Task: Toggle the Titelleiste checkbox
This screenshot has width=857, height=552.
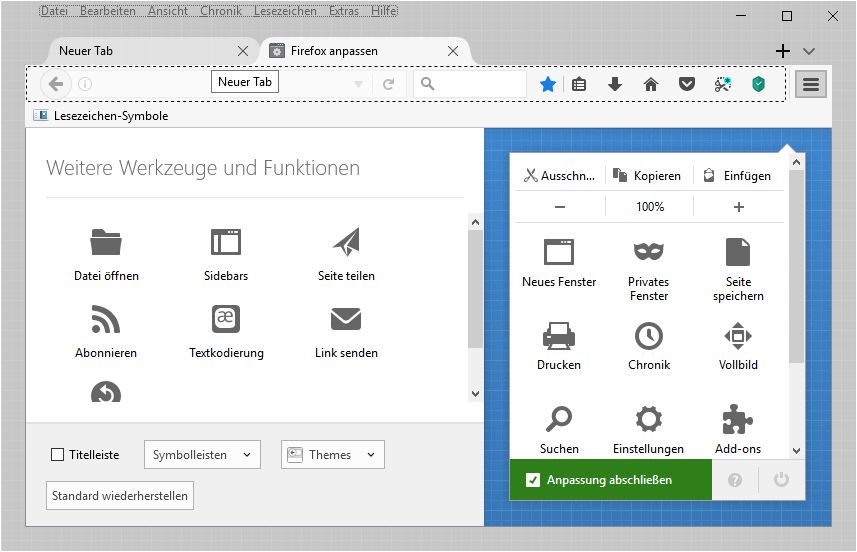Action: [x=57, y=455]
